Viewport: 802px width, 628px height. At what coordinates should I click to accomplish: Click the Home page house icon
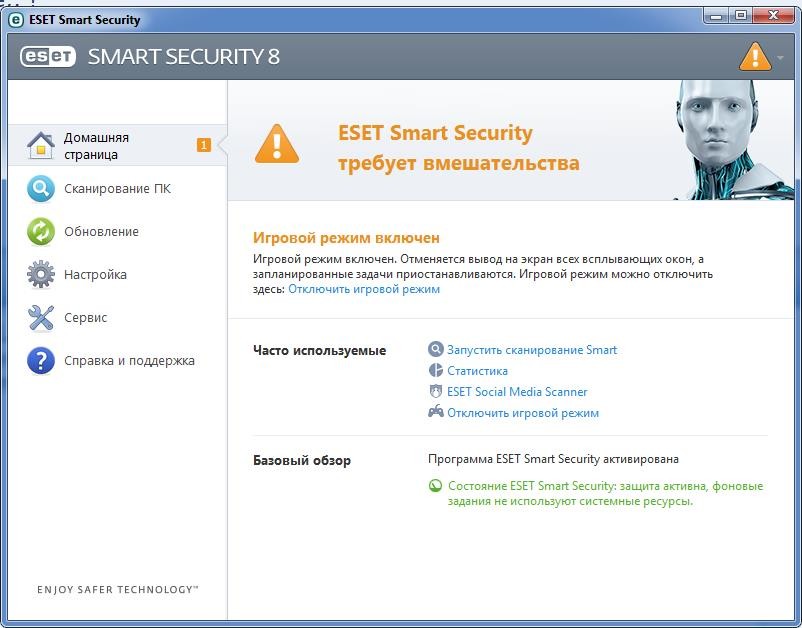40,146
